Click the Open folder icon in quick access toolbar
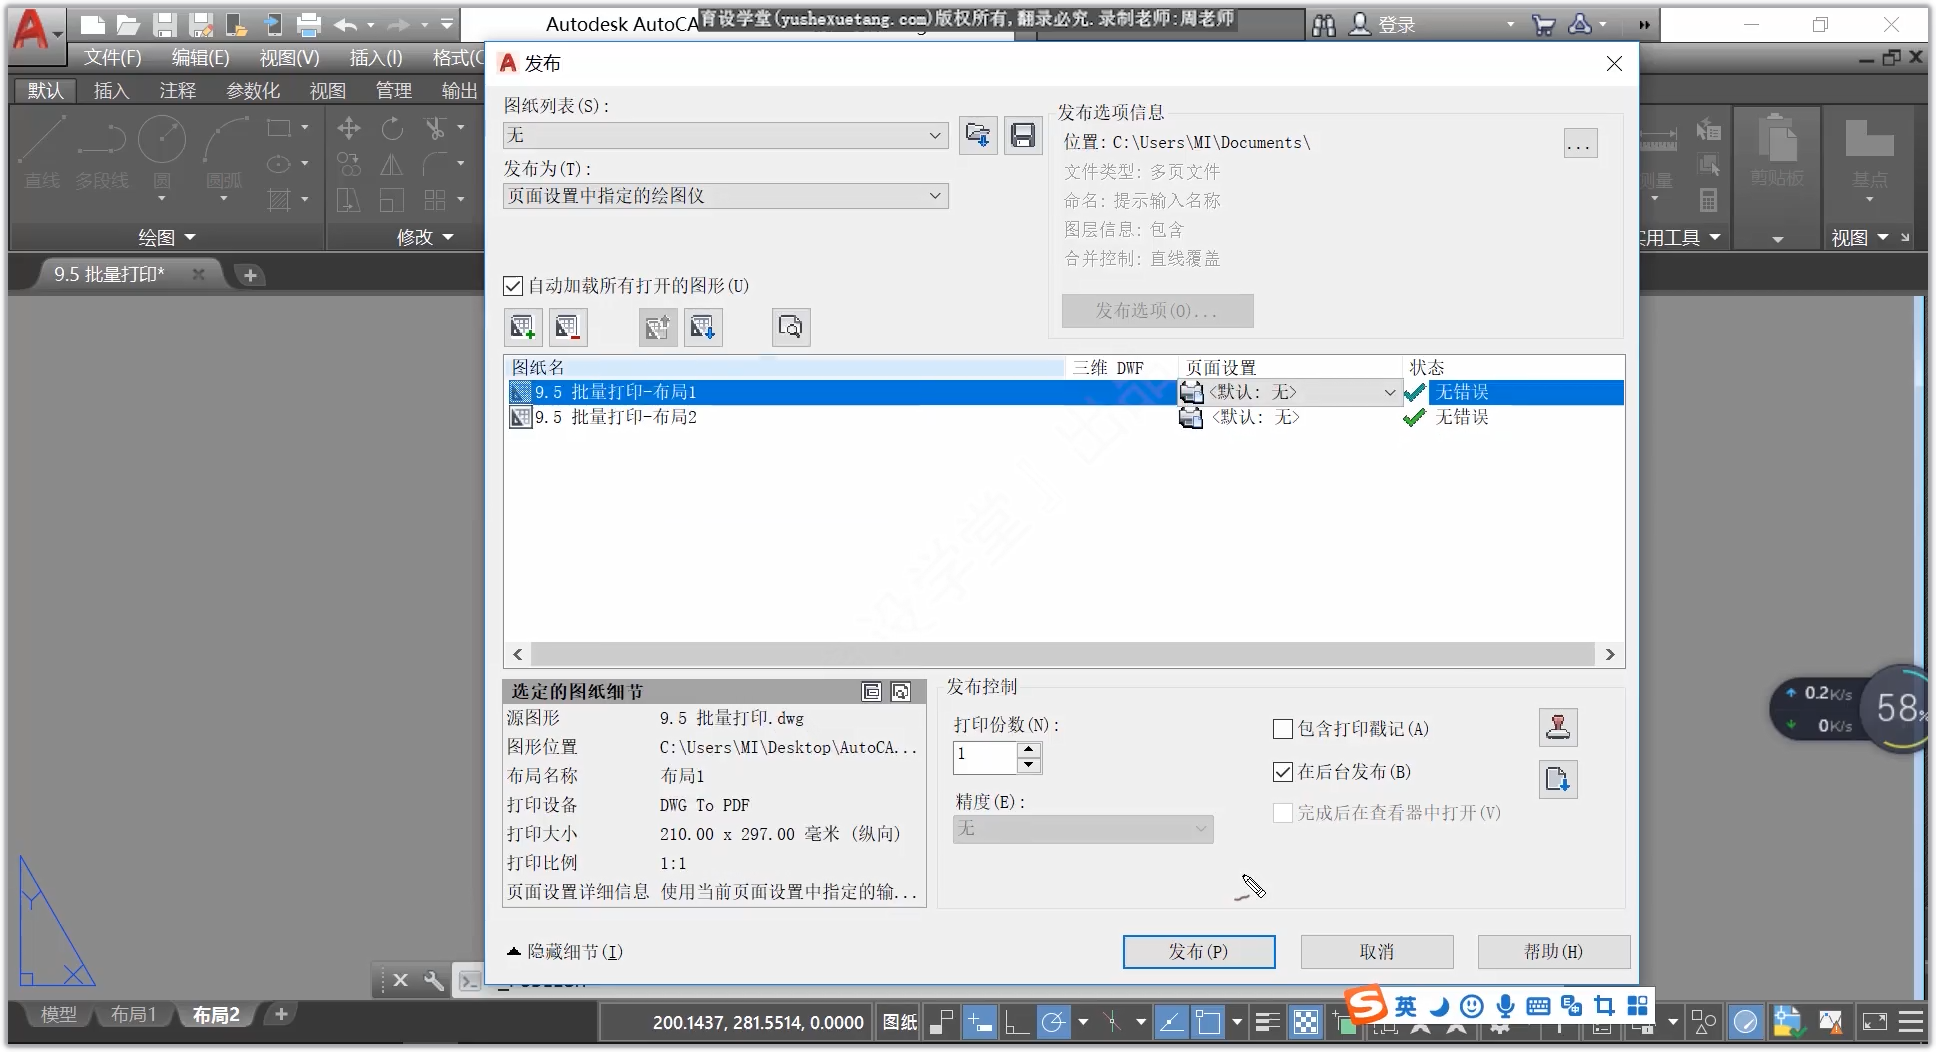This screenshot has width=1936, height=1052. [128, 25]
